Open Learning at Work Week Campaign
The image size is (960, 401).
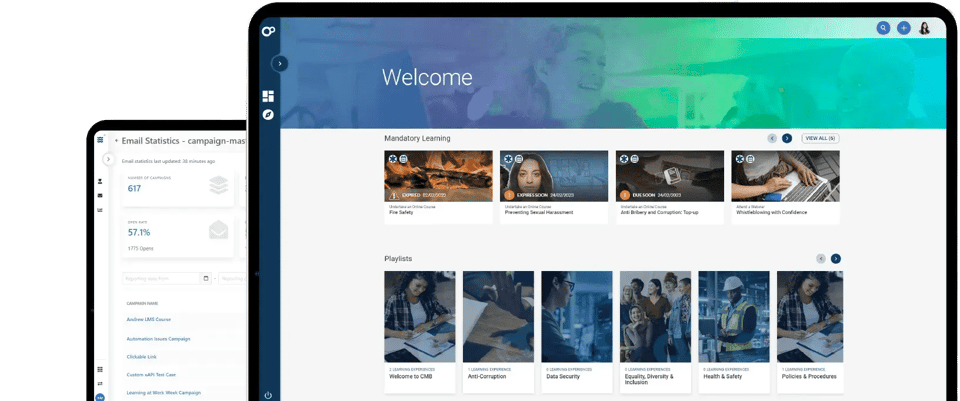pos(163,392)
